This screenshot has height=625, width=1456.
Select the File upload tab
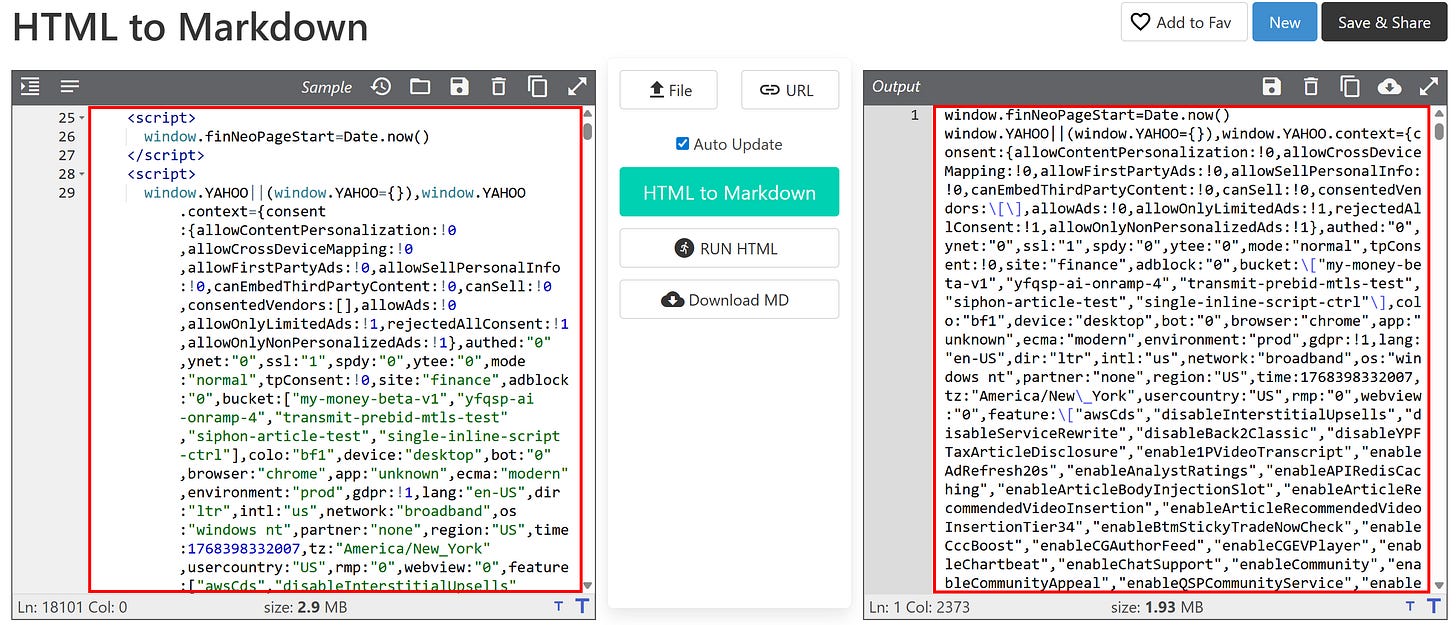668,90
